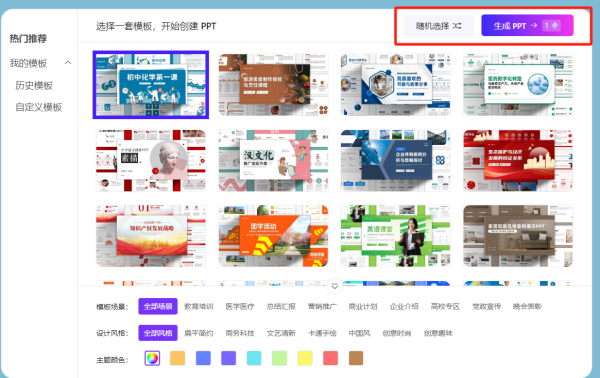This screenshot has width=600, height=378.
Task: Pick the orange theme color swatch
Action: (178, 358)
